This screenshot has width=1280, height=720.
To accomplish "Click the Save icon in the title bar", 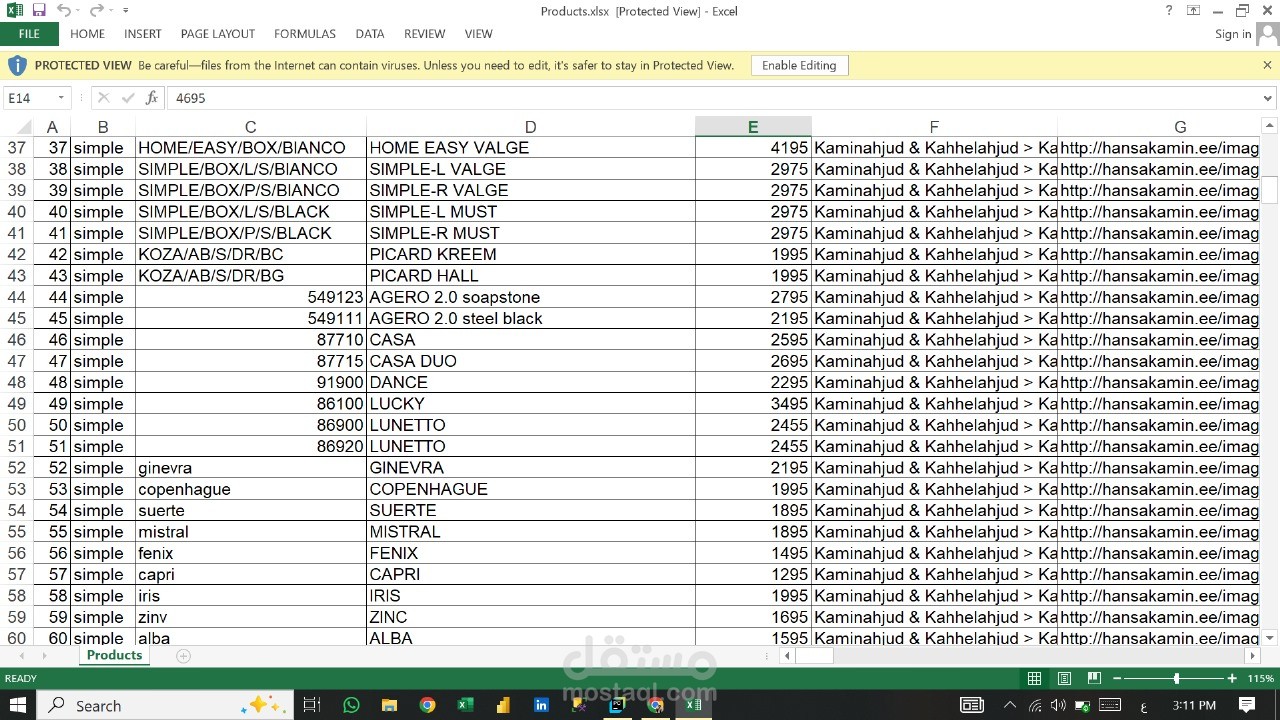I will [39, 11].
